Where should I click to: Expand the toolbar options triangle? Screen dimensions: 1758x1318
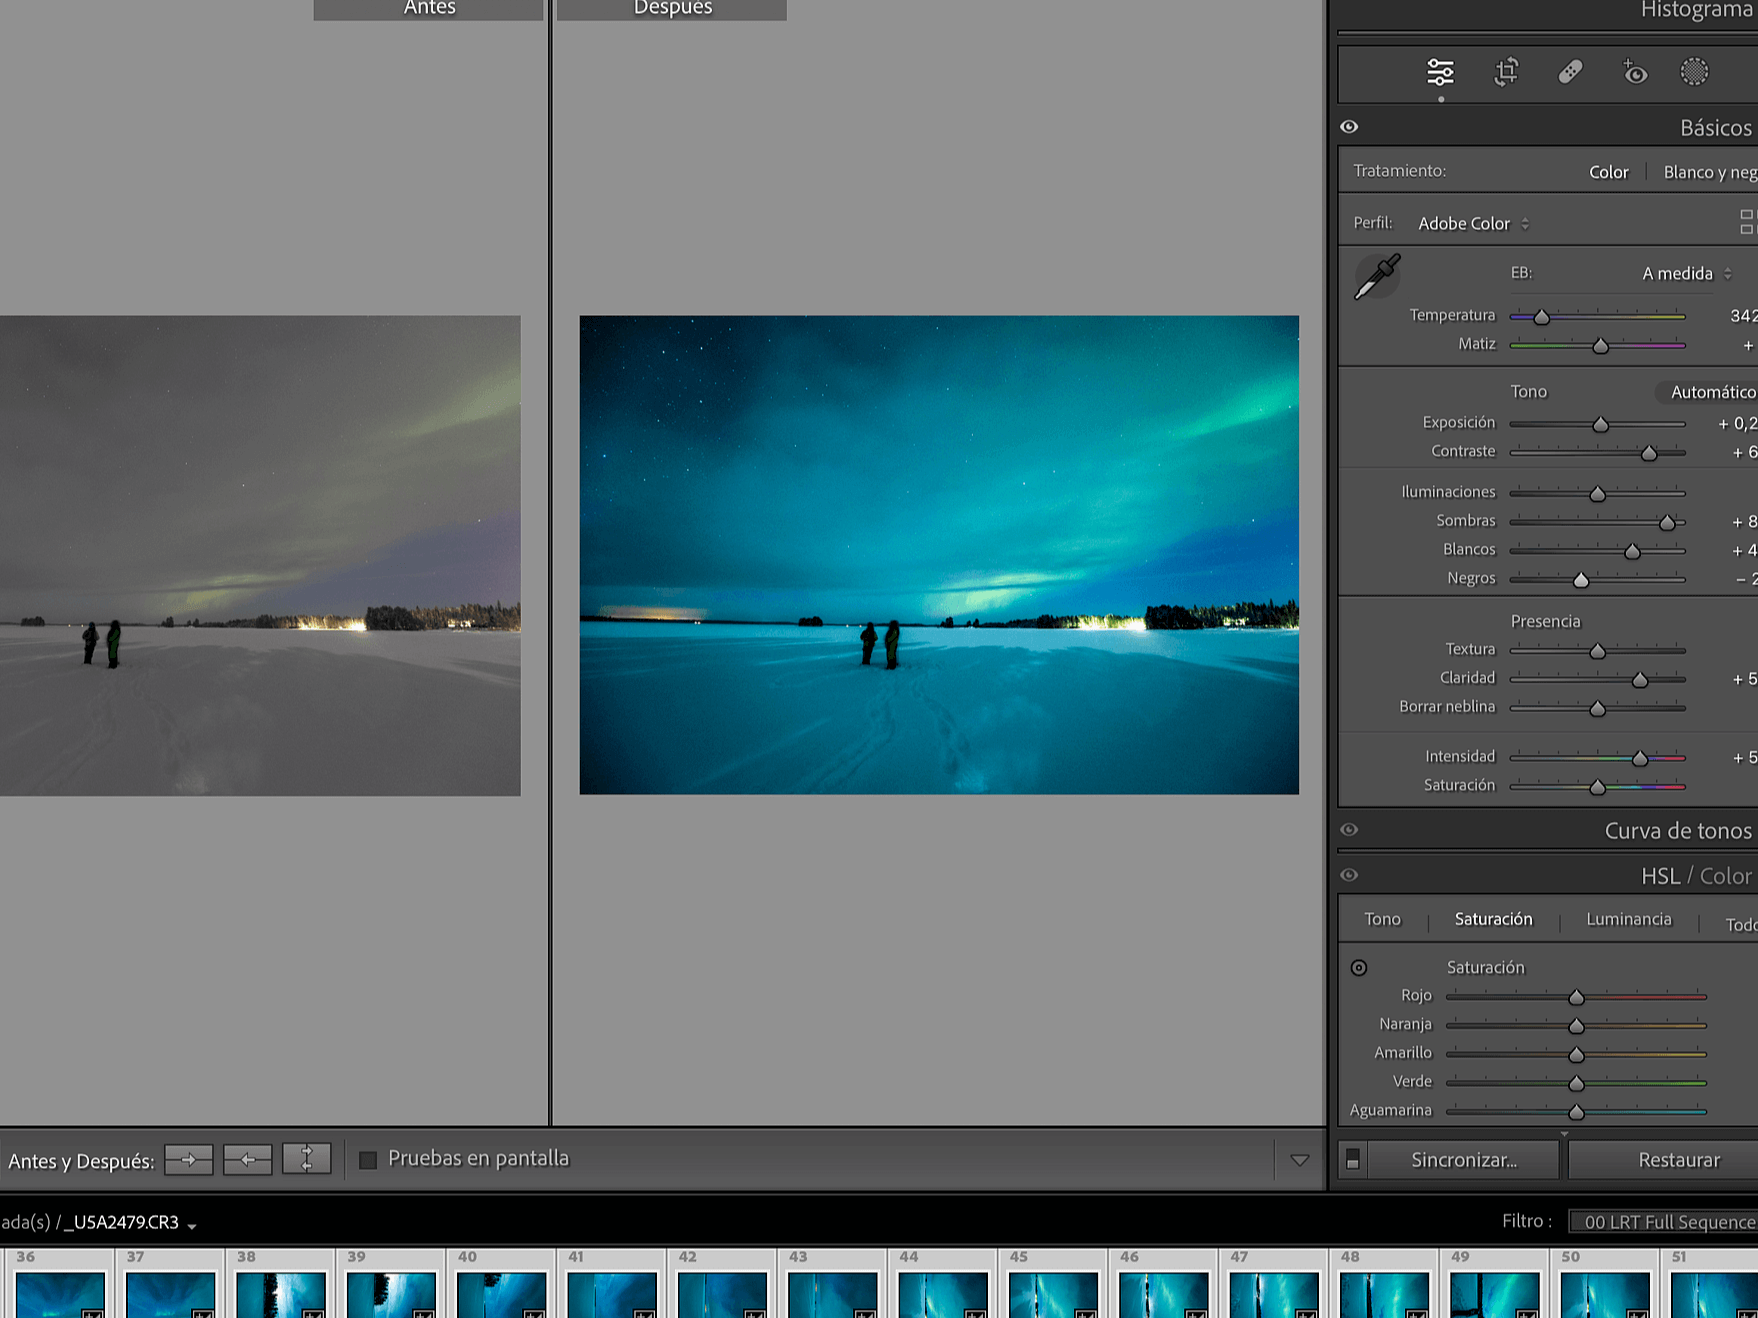(1299, 1160)
